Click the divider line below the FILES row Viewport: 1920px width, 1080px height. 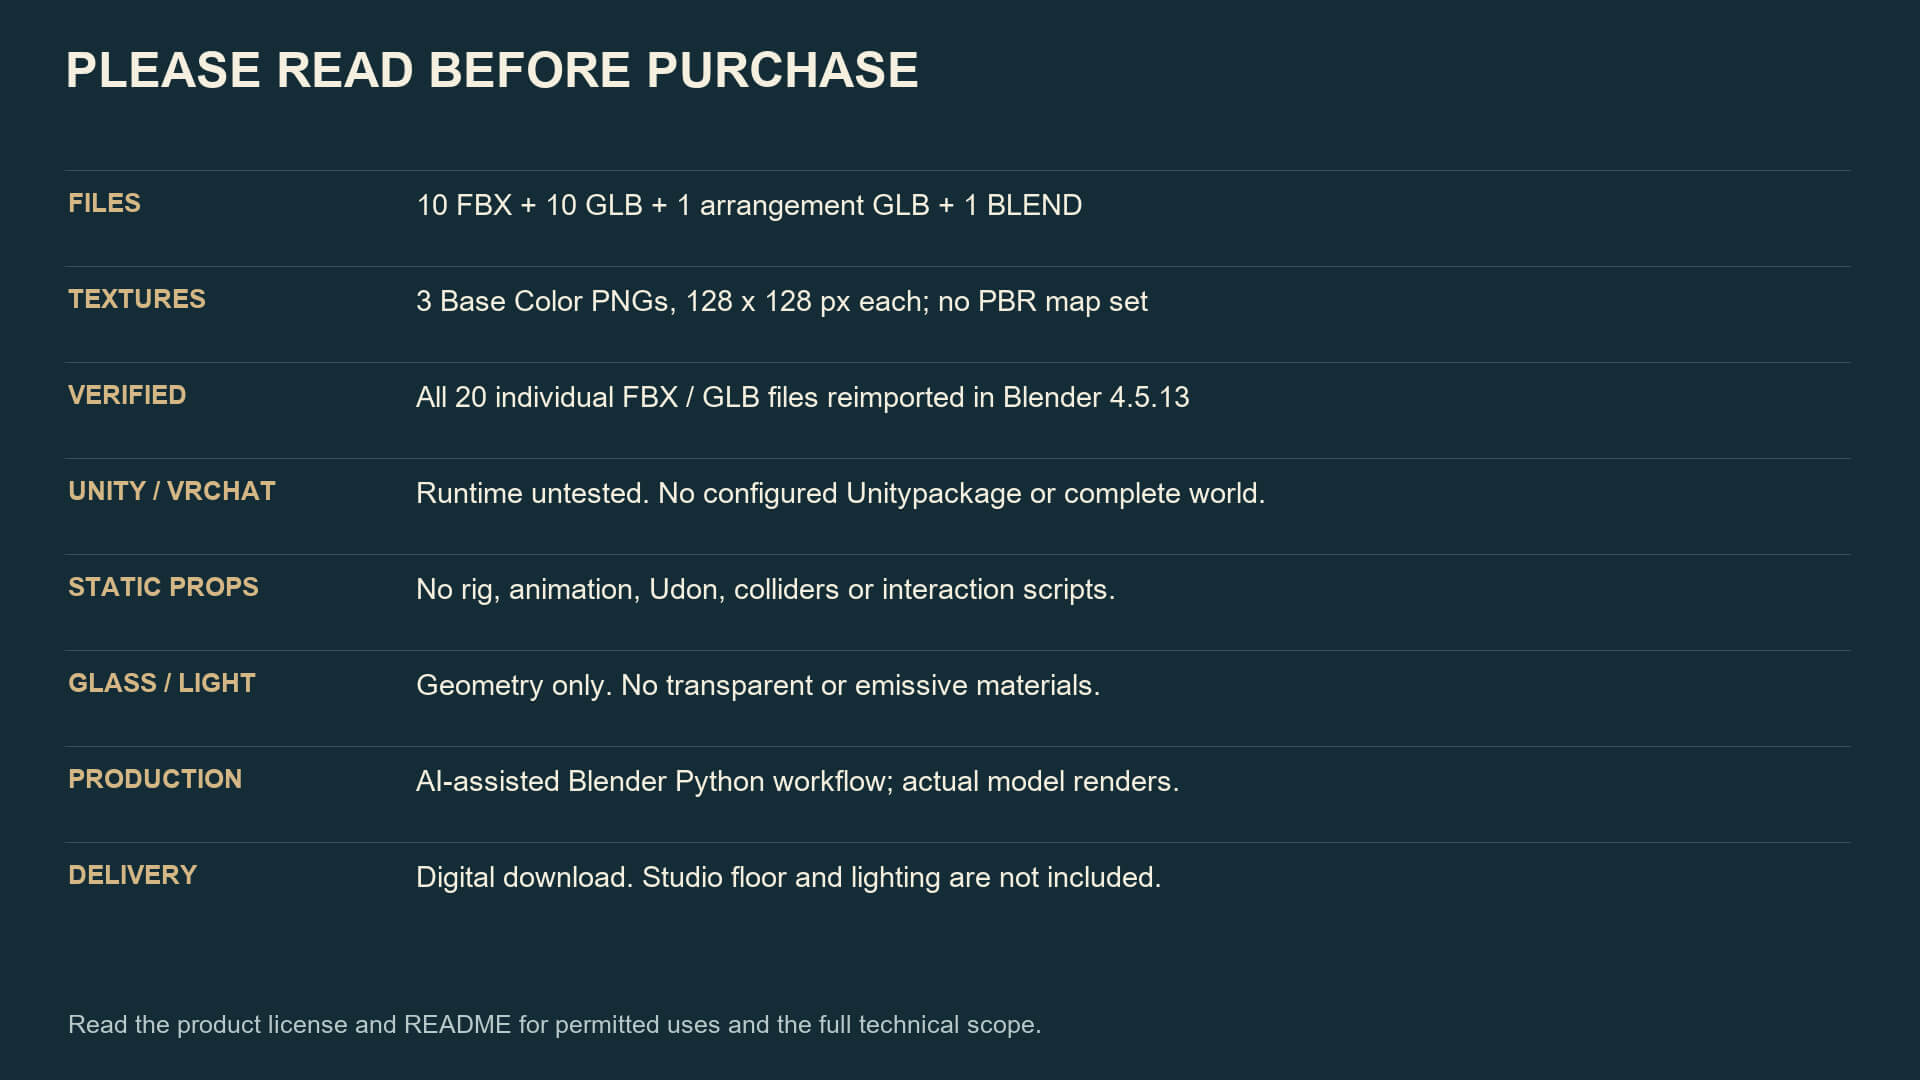coord(958,266)
